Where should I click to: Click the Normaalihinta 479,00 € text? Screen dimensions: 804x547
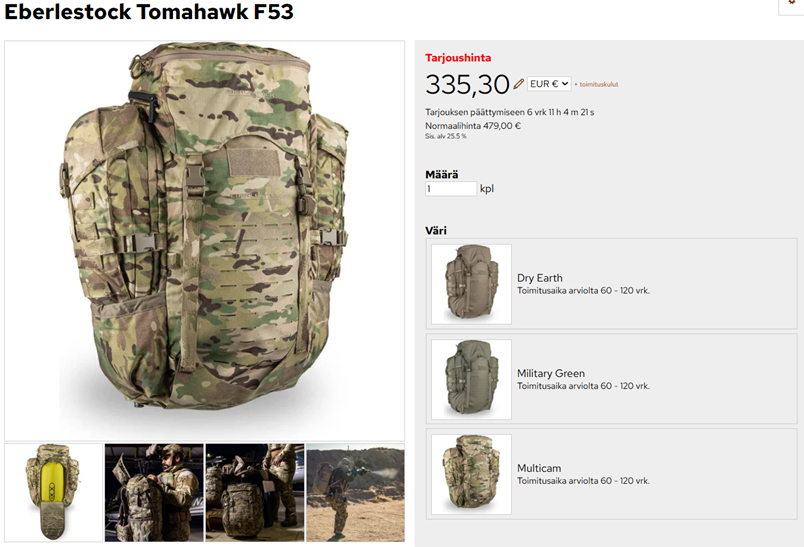tap(473, 126)
